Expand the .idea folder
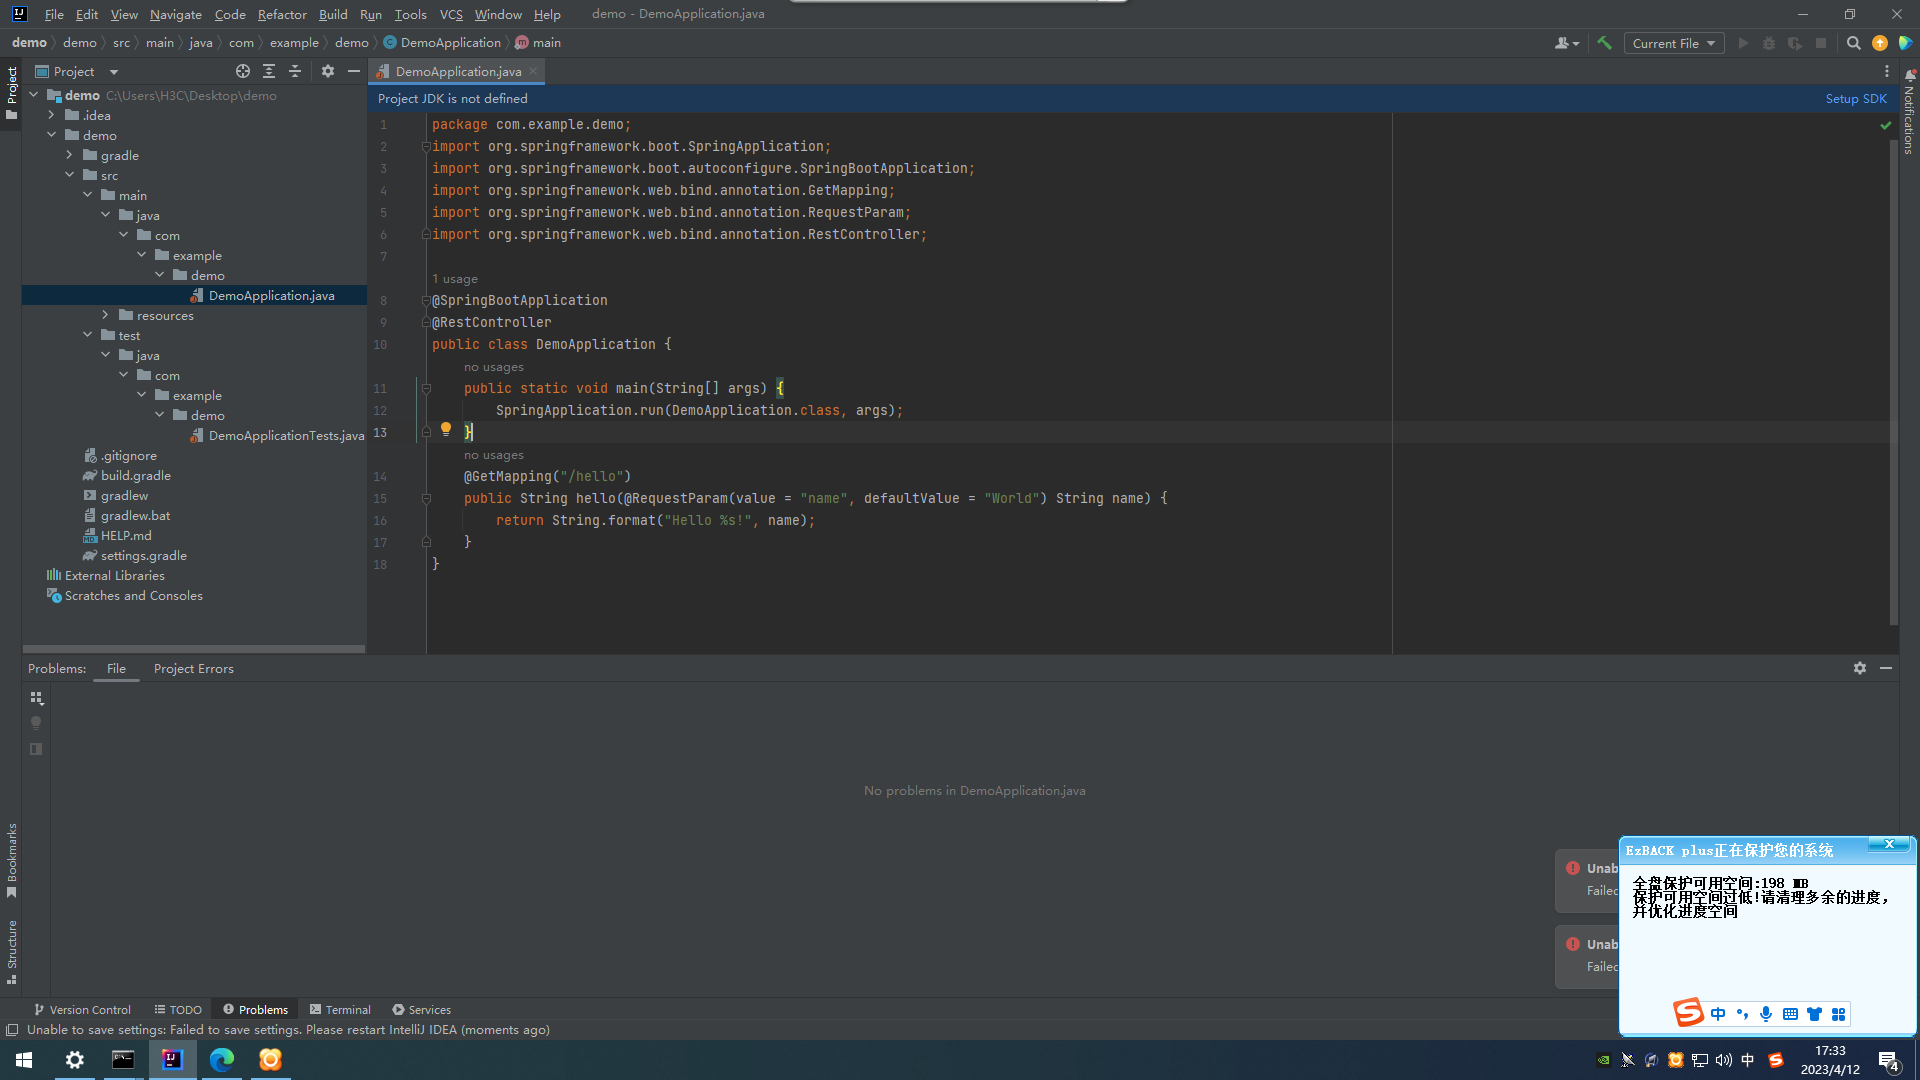This screenshot has height=1080, width=1920. [x=51, y=115]
